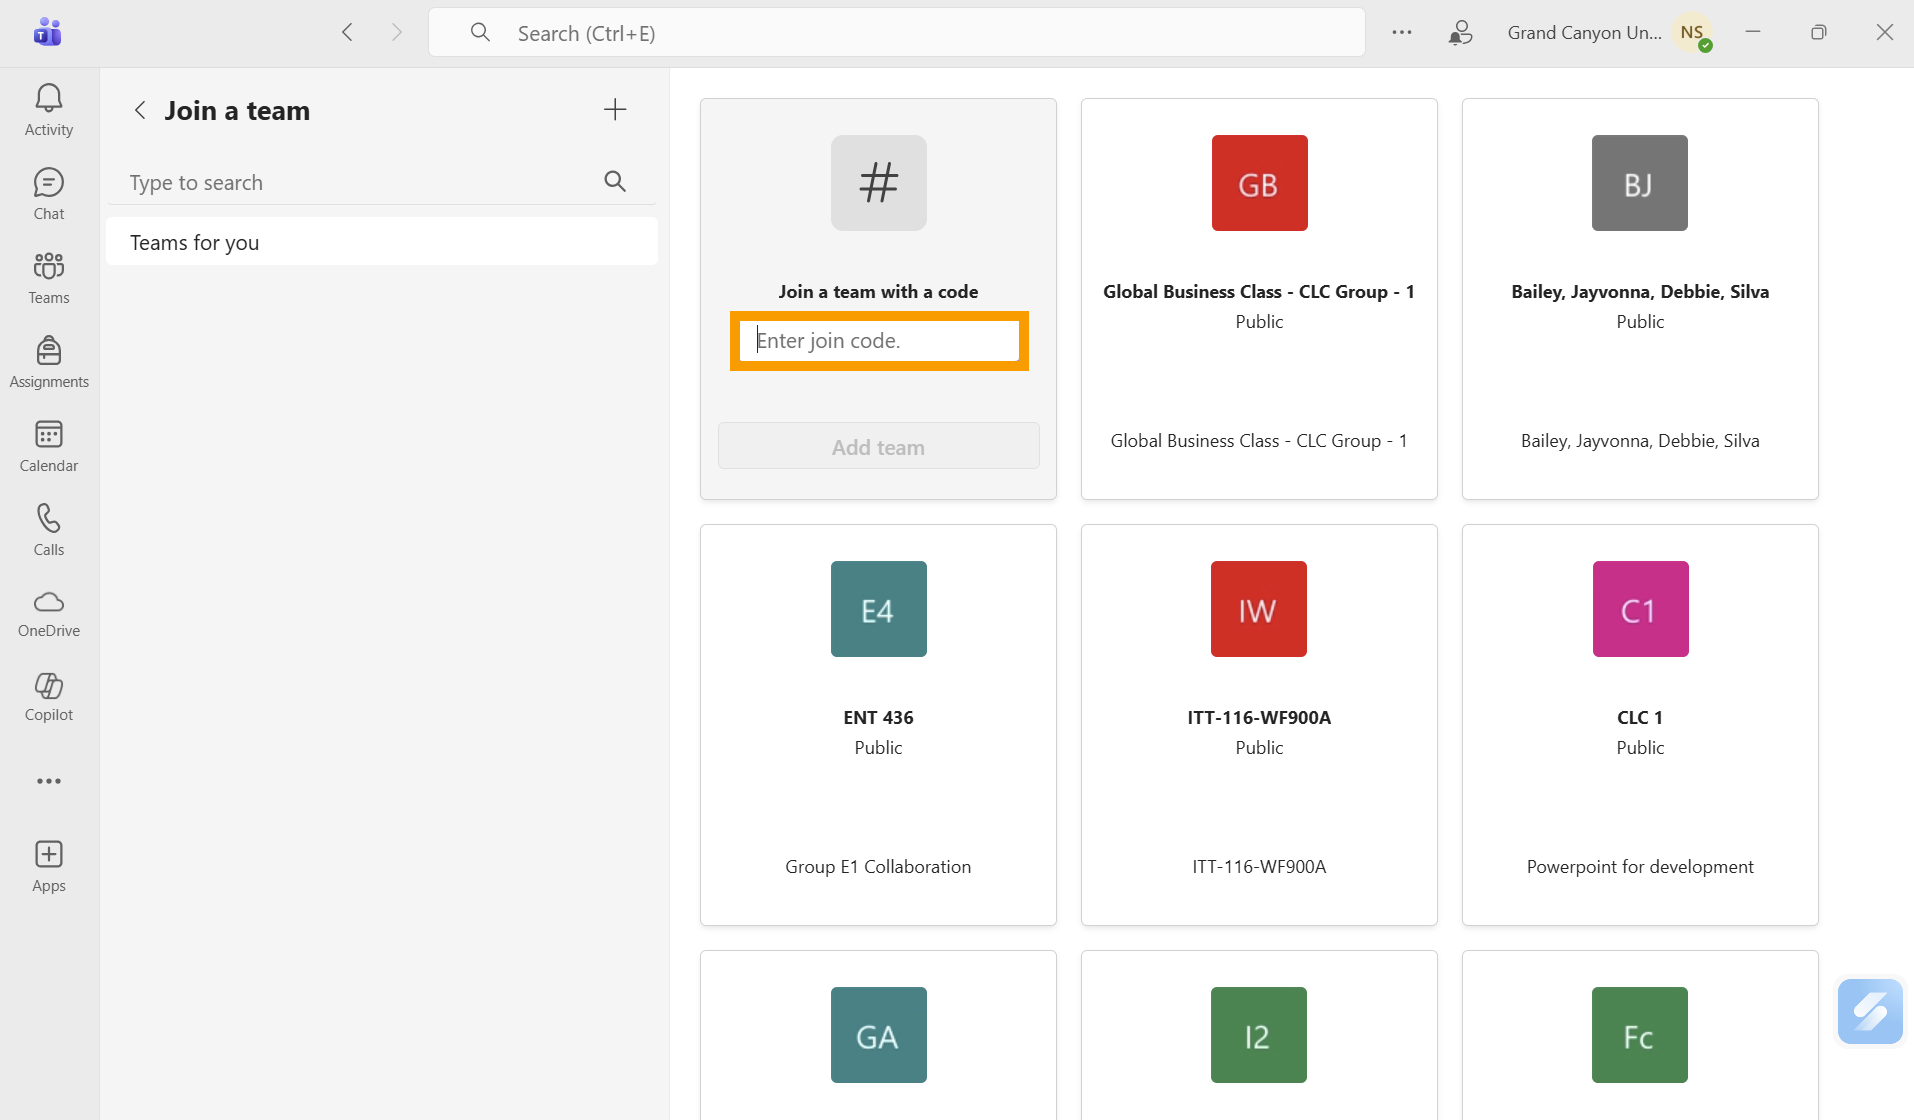Screen dimensions: 1914x1120
Task: Open the Apps store icon
Action: (48, 866)
